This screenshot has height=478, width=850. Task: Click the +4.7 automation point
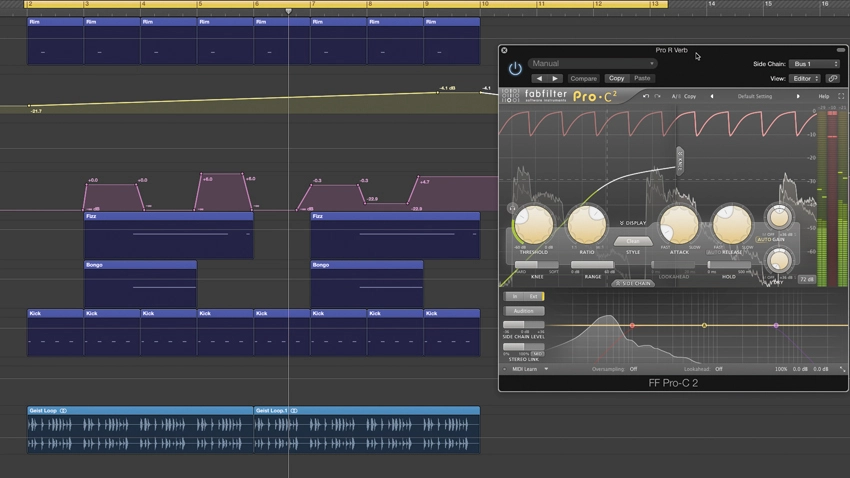418,176
